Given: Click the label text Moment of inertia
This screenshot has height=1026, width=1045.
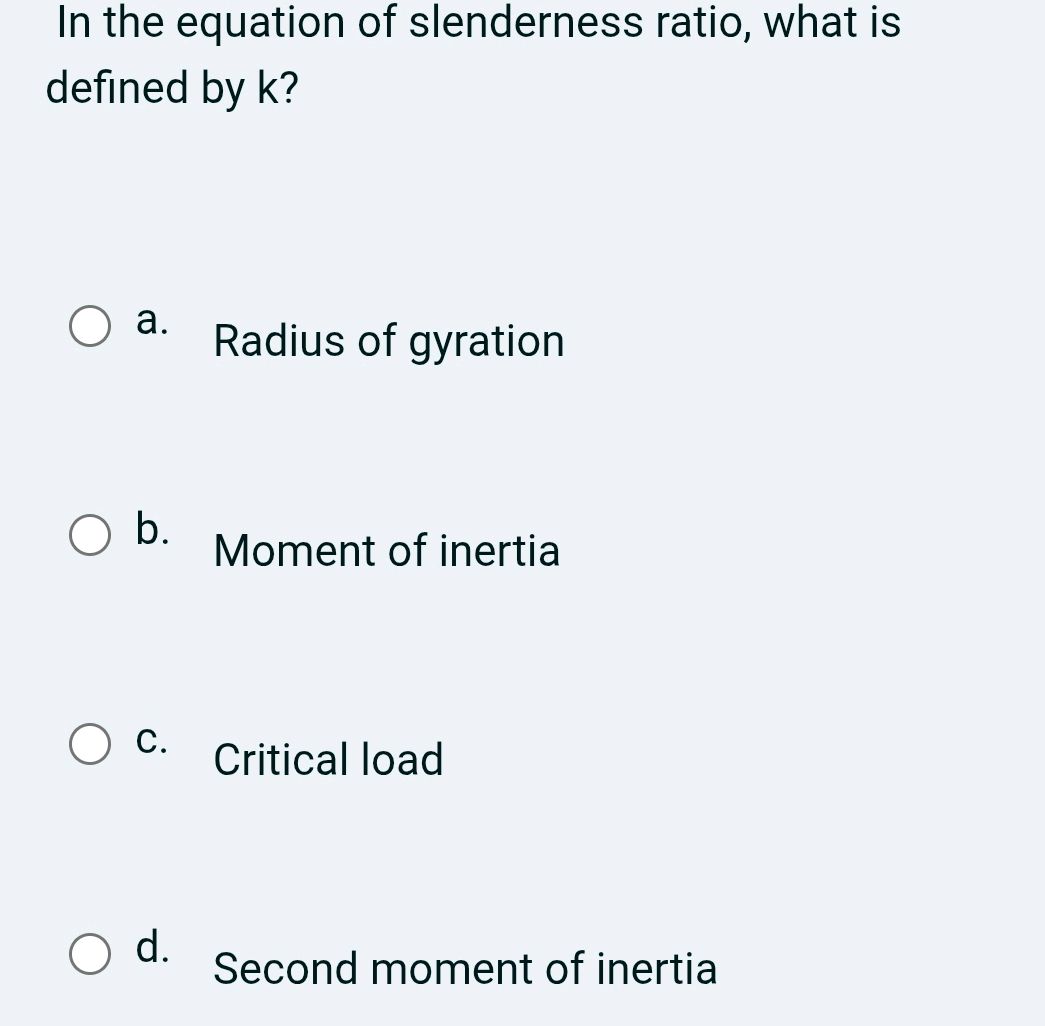Looking at the screenshot, I should click(386, 550).
